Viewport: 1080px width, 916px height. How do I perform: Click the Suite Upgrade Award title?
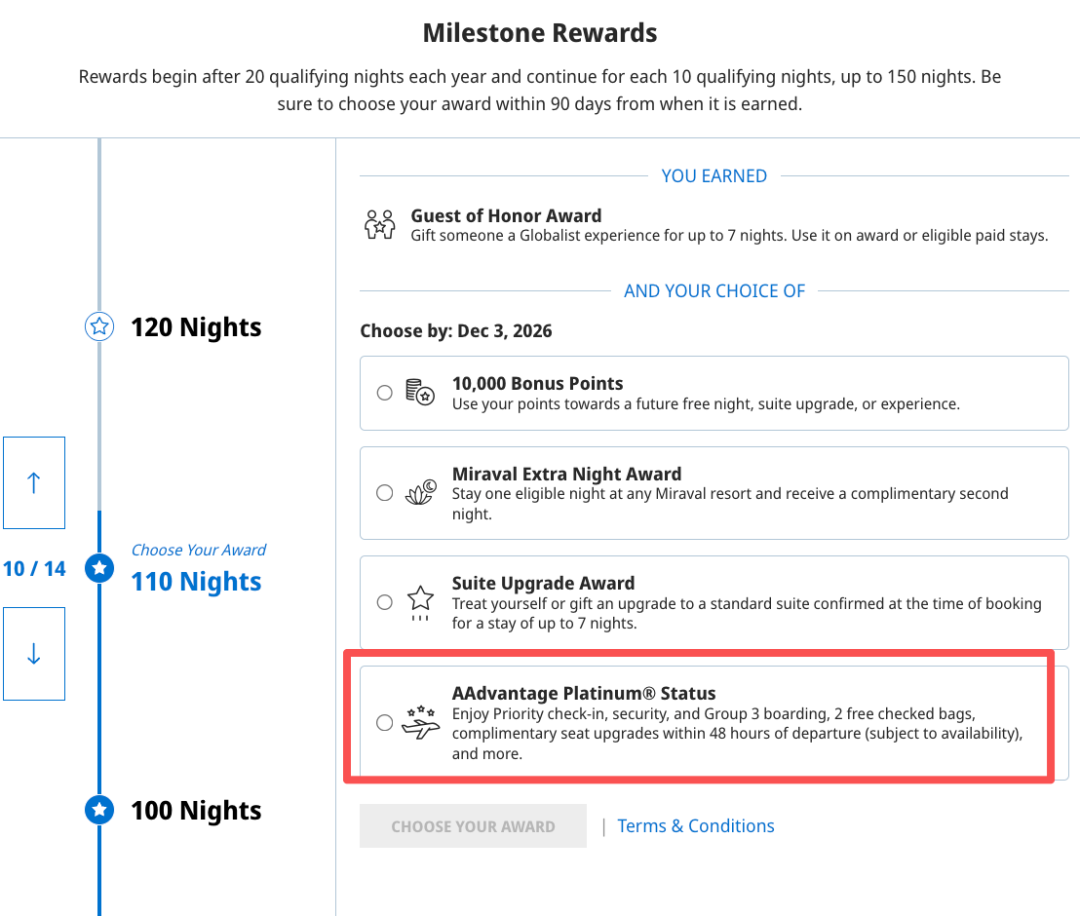click(x=543, y=583)
